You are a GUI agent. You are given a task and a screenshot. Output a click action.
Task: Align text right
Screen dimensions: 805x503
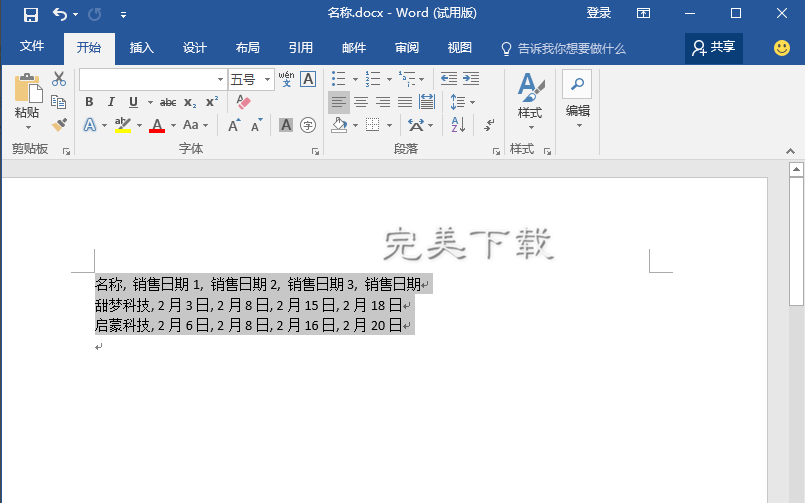383,102
